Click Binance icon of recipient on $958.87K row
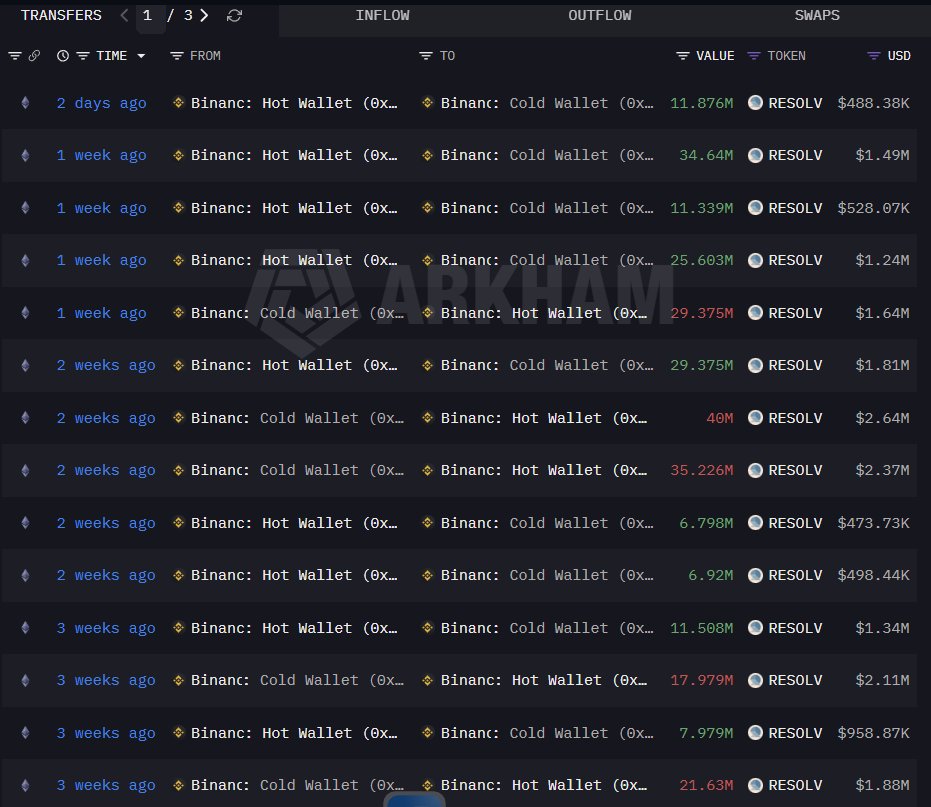This screenshot has width=931, height=807. pyautogui.click(x=427, y=733)
